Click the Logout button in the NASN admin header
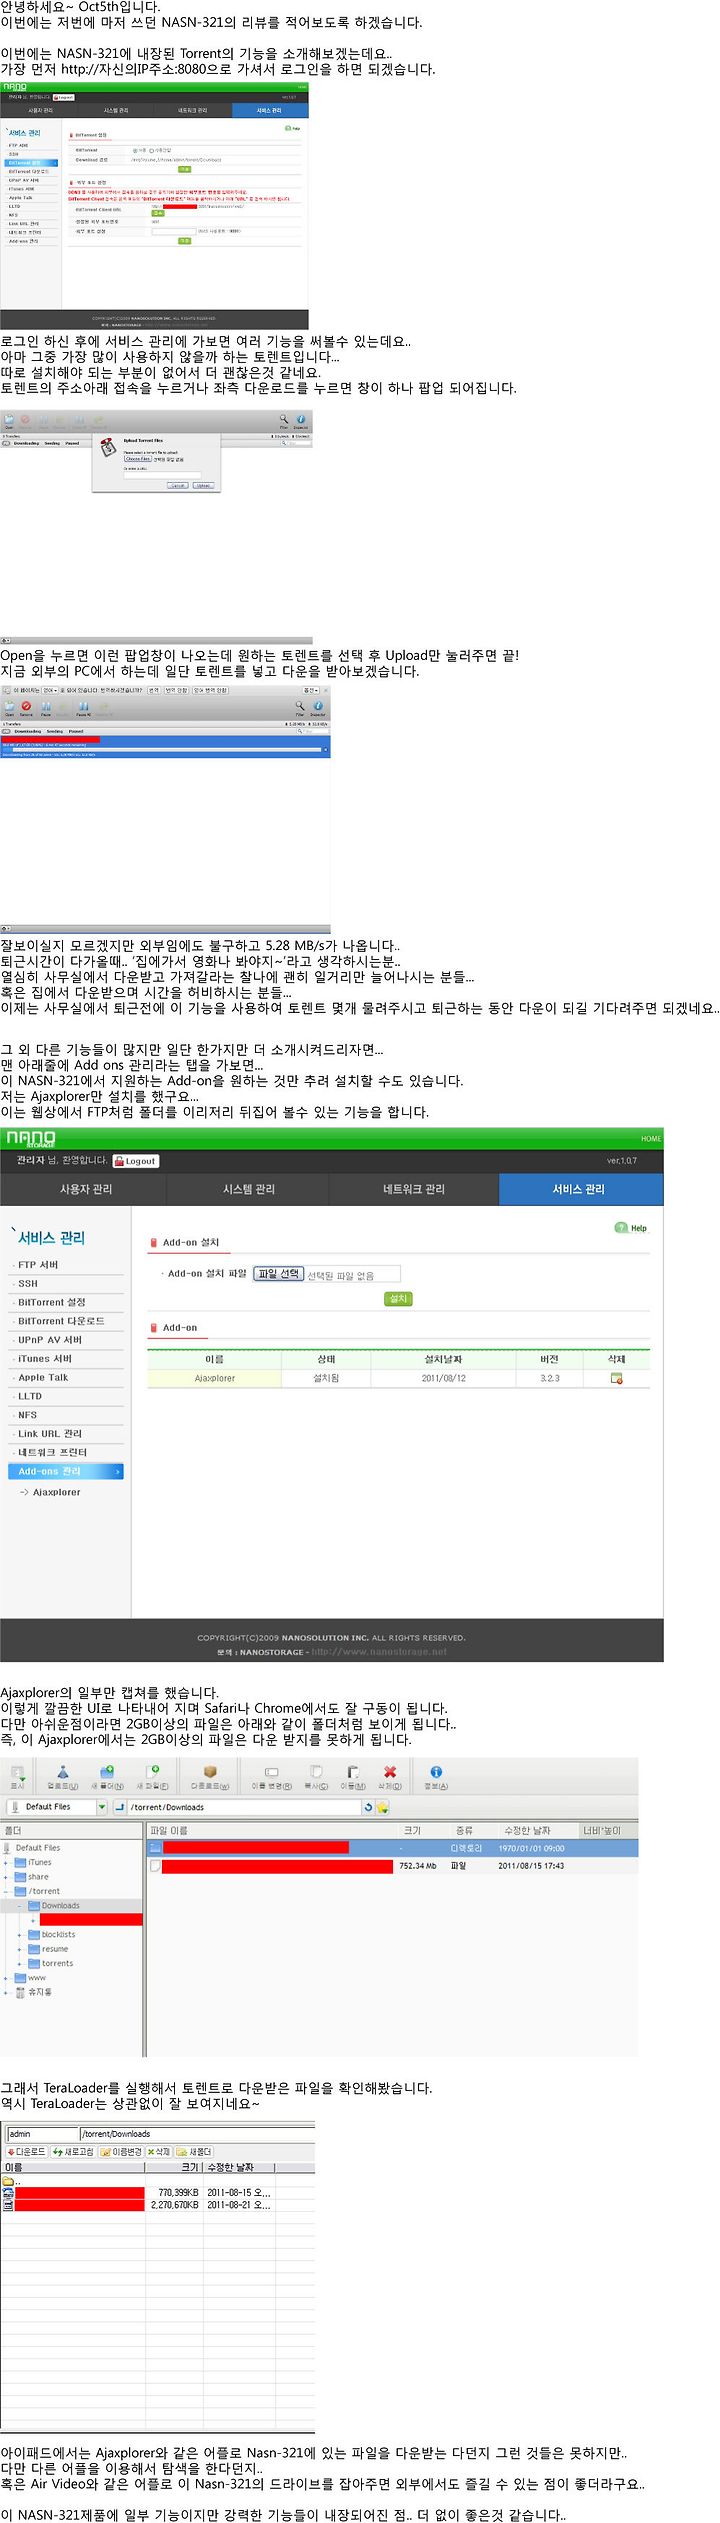This screenshot has width=720, height=2523. (136, 1161)
